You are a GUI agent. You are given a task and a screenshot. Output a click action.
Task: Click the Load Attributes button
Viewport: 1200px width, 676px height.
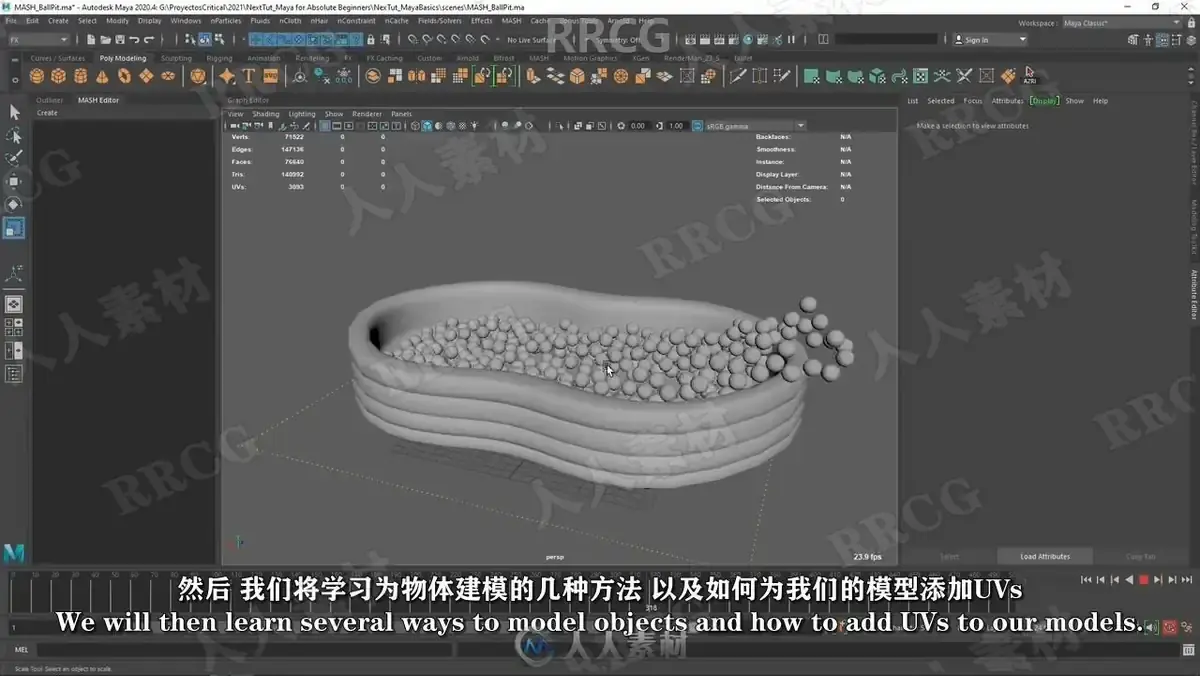coord(1045,556)
